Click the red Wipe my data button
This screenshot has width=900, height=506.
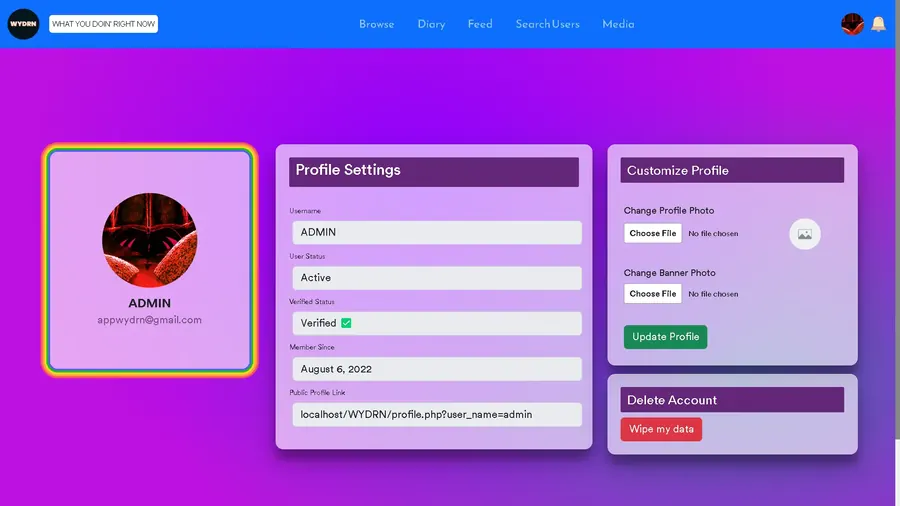(x=661, y=429)
